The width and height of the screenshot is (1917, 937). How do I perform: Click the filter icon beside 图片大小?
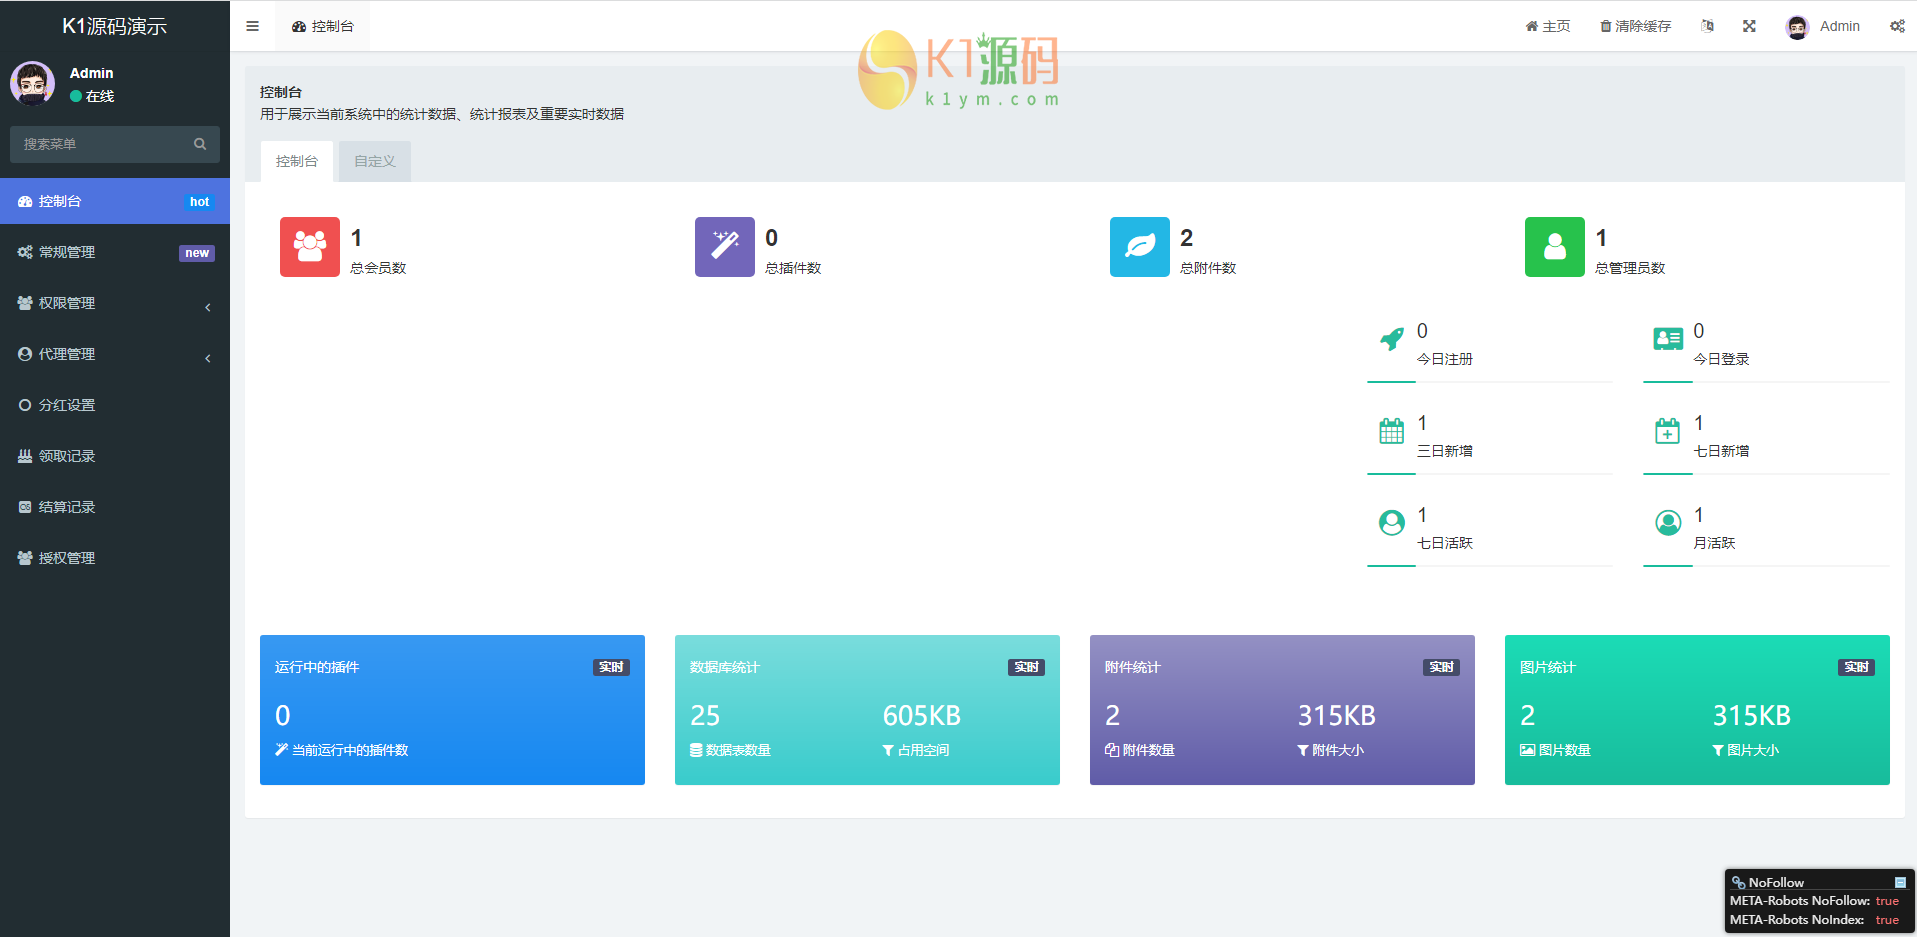(x=1718, y=750)
